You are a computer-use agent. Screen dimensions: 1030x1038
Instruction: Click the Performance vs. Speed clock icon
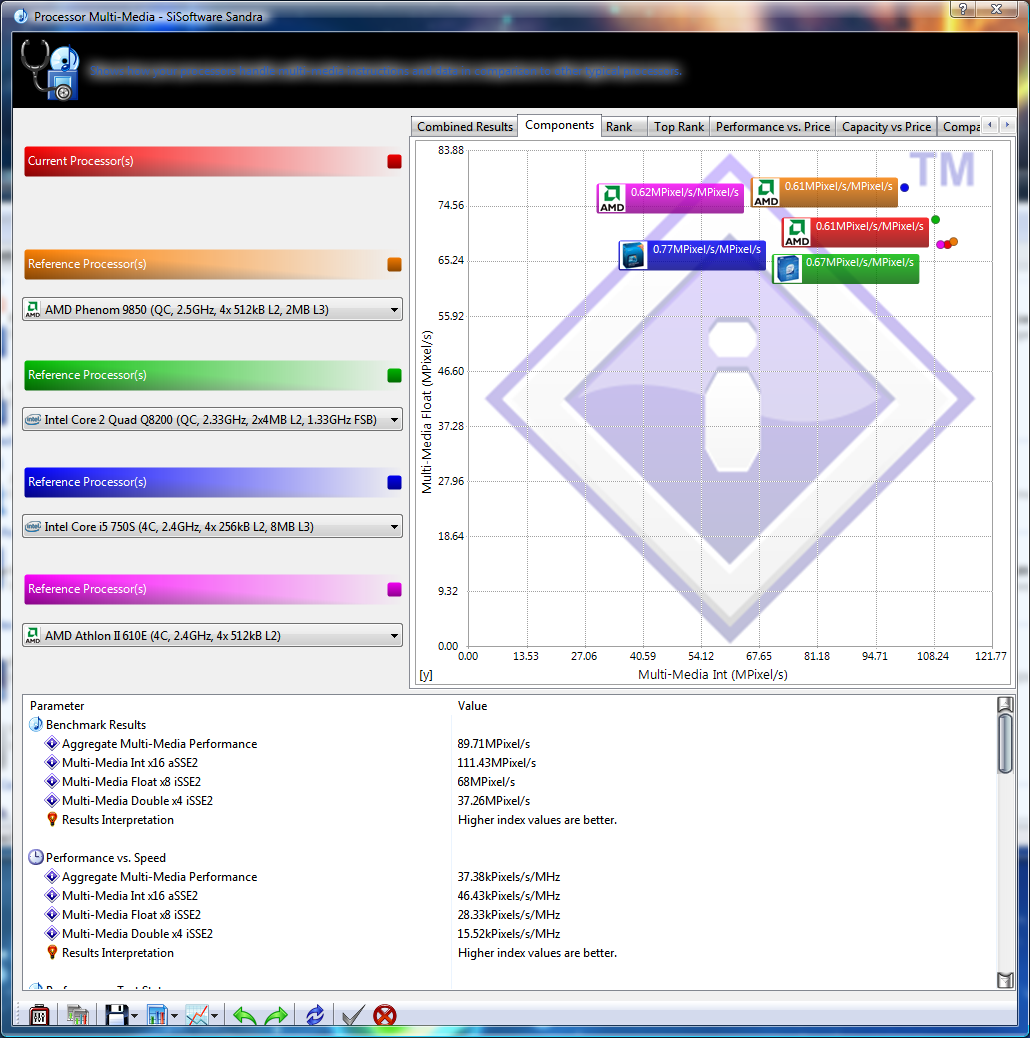(36, 857)
